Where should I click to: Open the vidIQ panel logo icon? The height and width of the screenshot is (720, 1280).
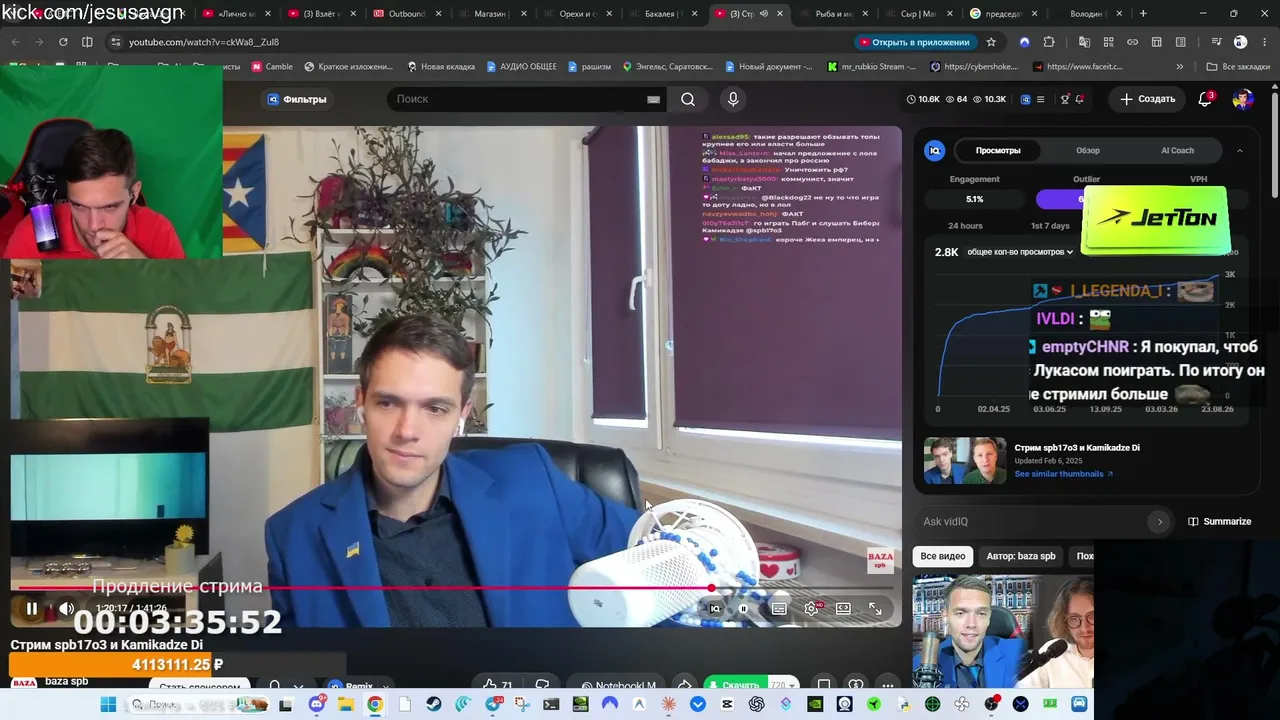pyautogui.click(x=935, y=150)
